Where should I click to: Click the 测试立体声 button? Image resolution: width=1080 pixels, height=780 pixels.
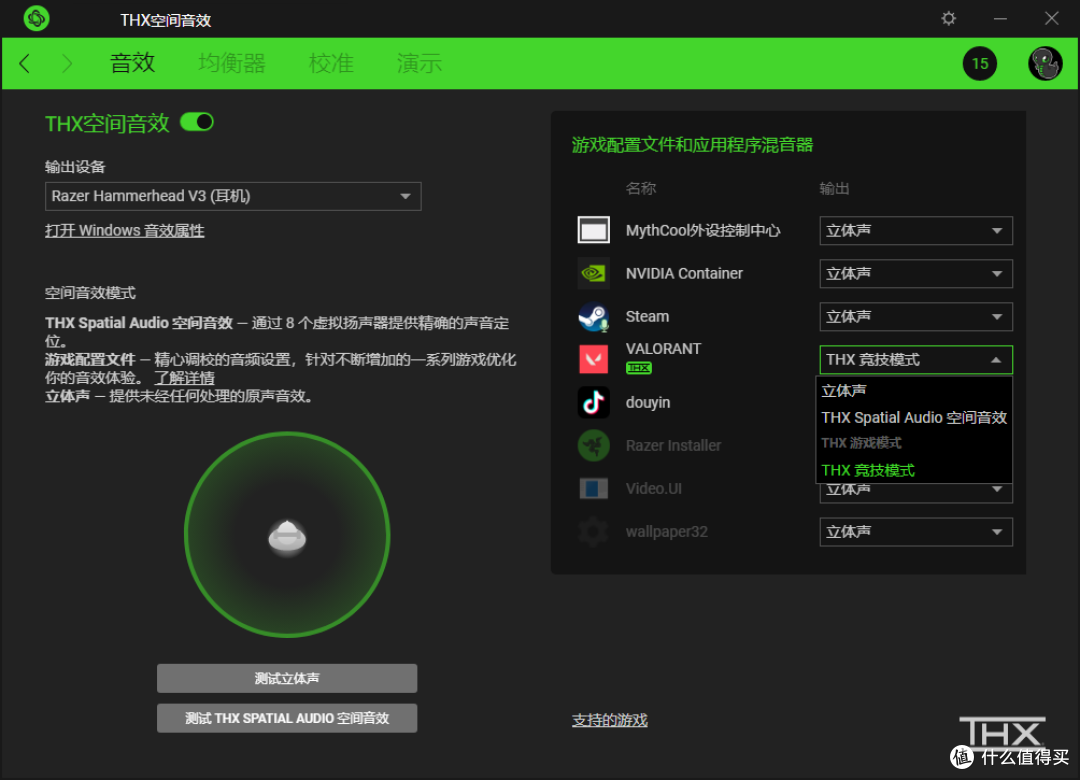pyautogui.click(x=287, y=679)
